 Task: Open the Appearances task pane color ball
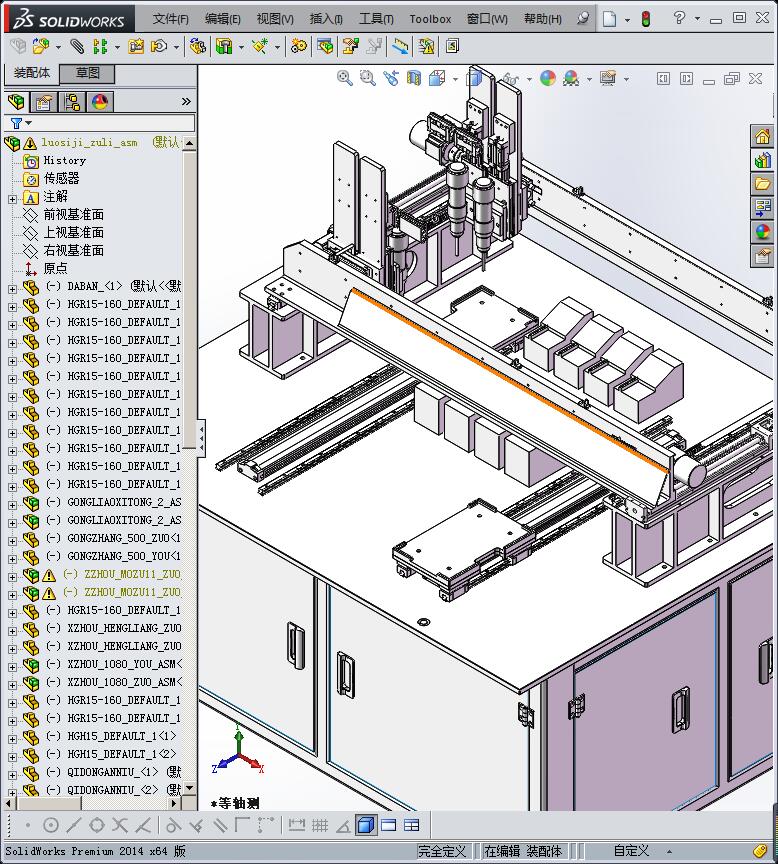[763, 232]
